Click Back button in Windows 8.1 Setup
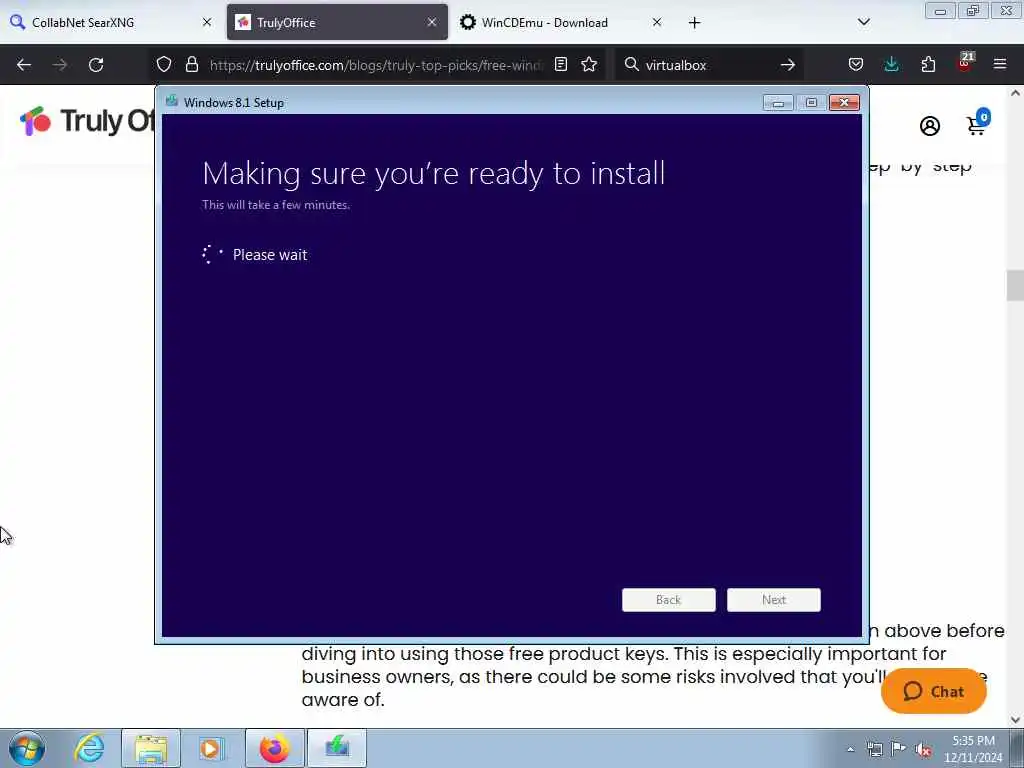Image resolution: width=1024 pixels, height=768 pixels. coord(669,600)
